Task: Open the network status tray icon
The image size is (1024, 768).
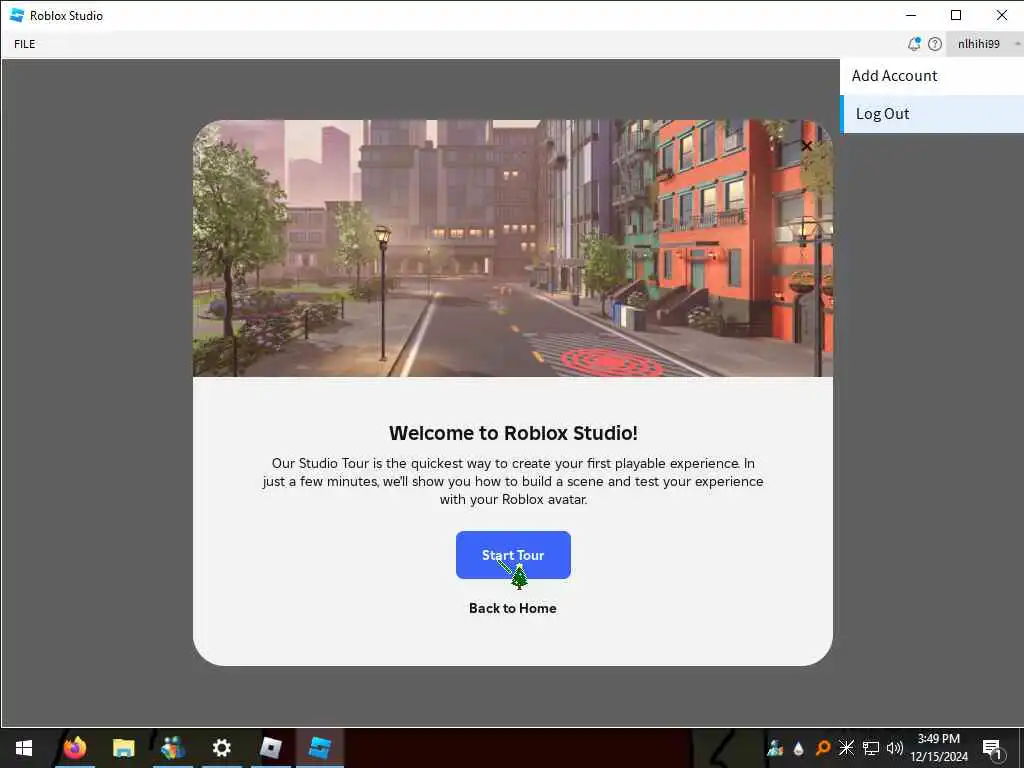Action: (x=871, y=748)
